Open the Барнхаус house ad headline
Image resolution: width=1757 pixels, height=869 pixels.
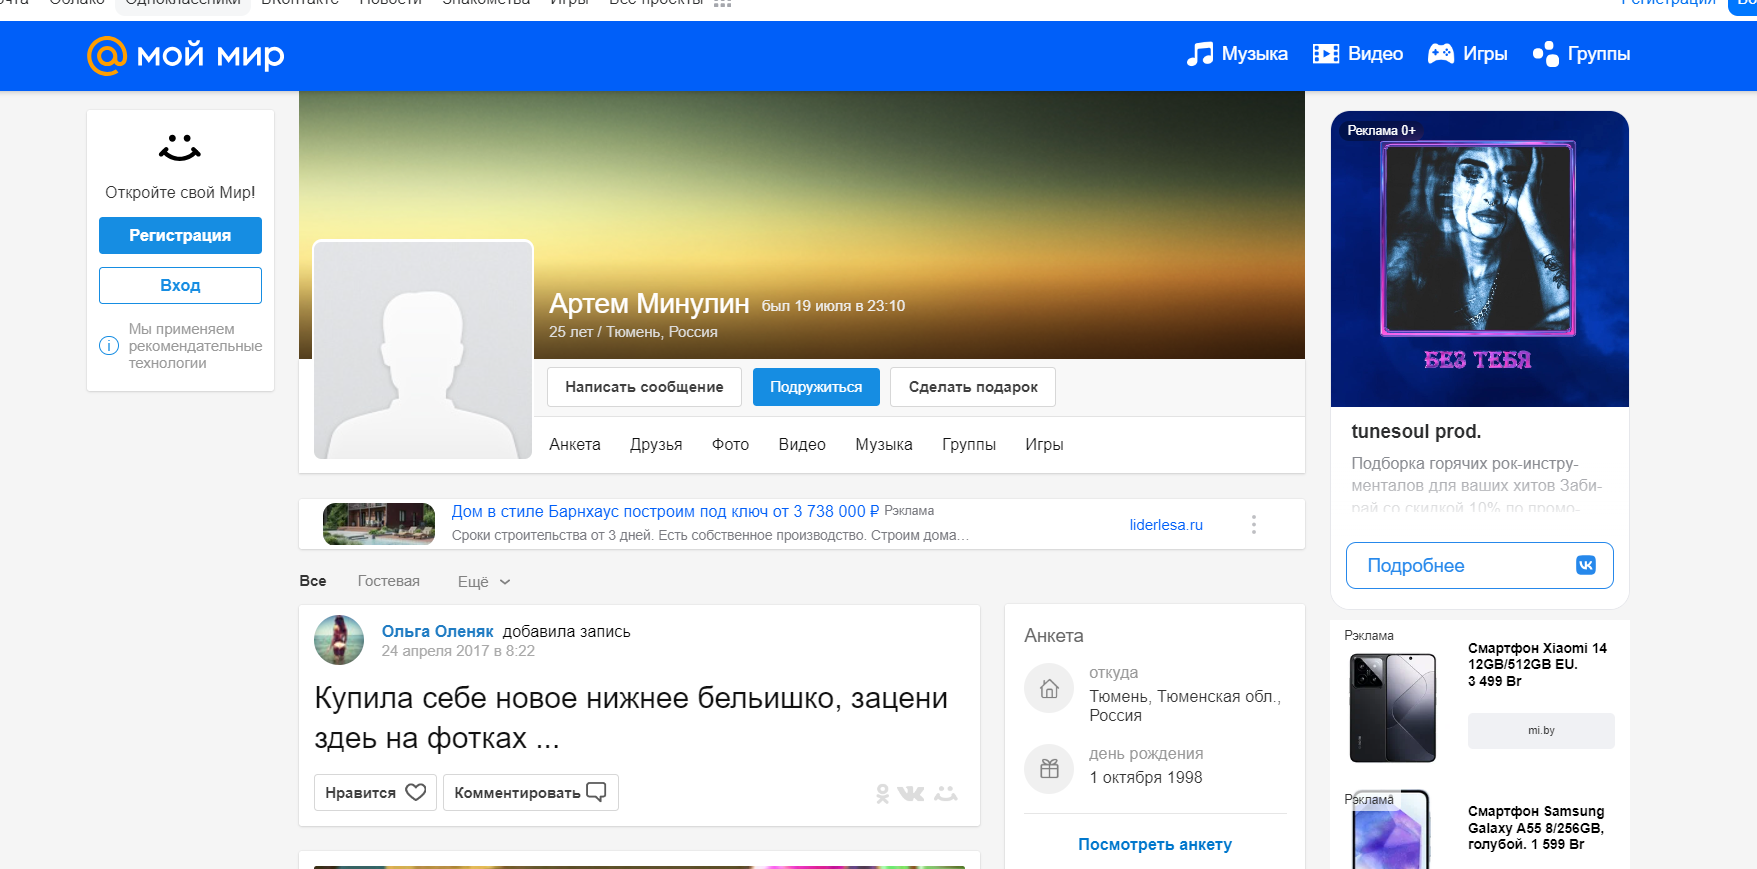665,511
